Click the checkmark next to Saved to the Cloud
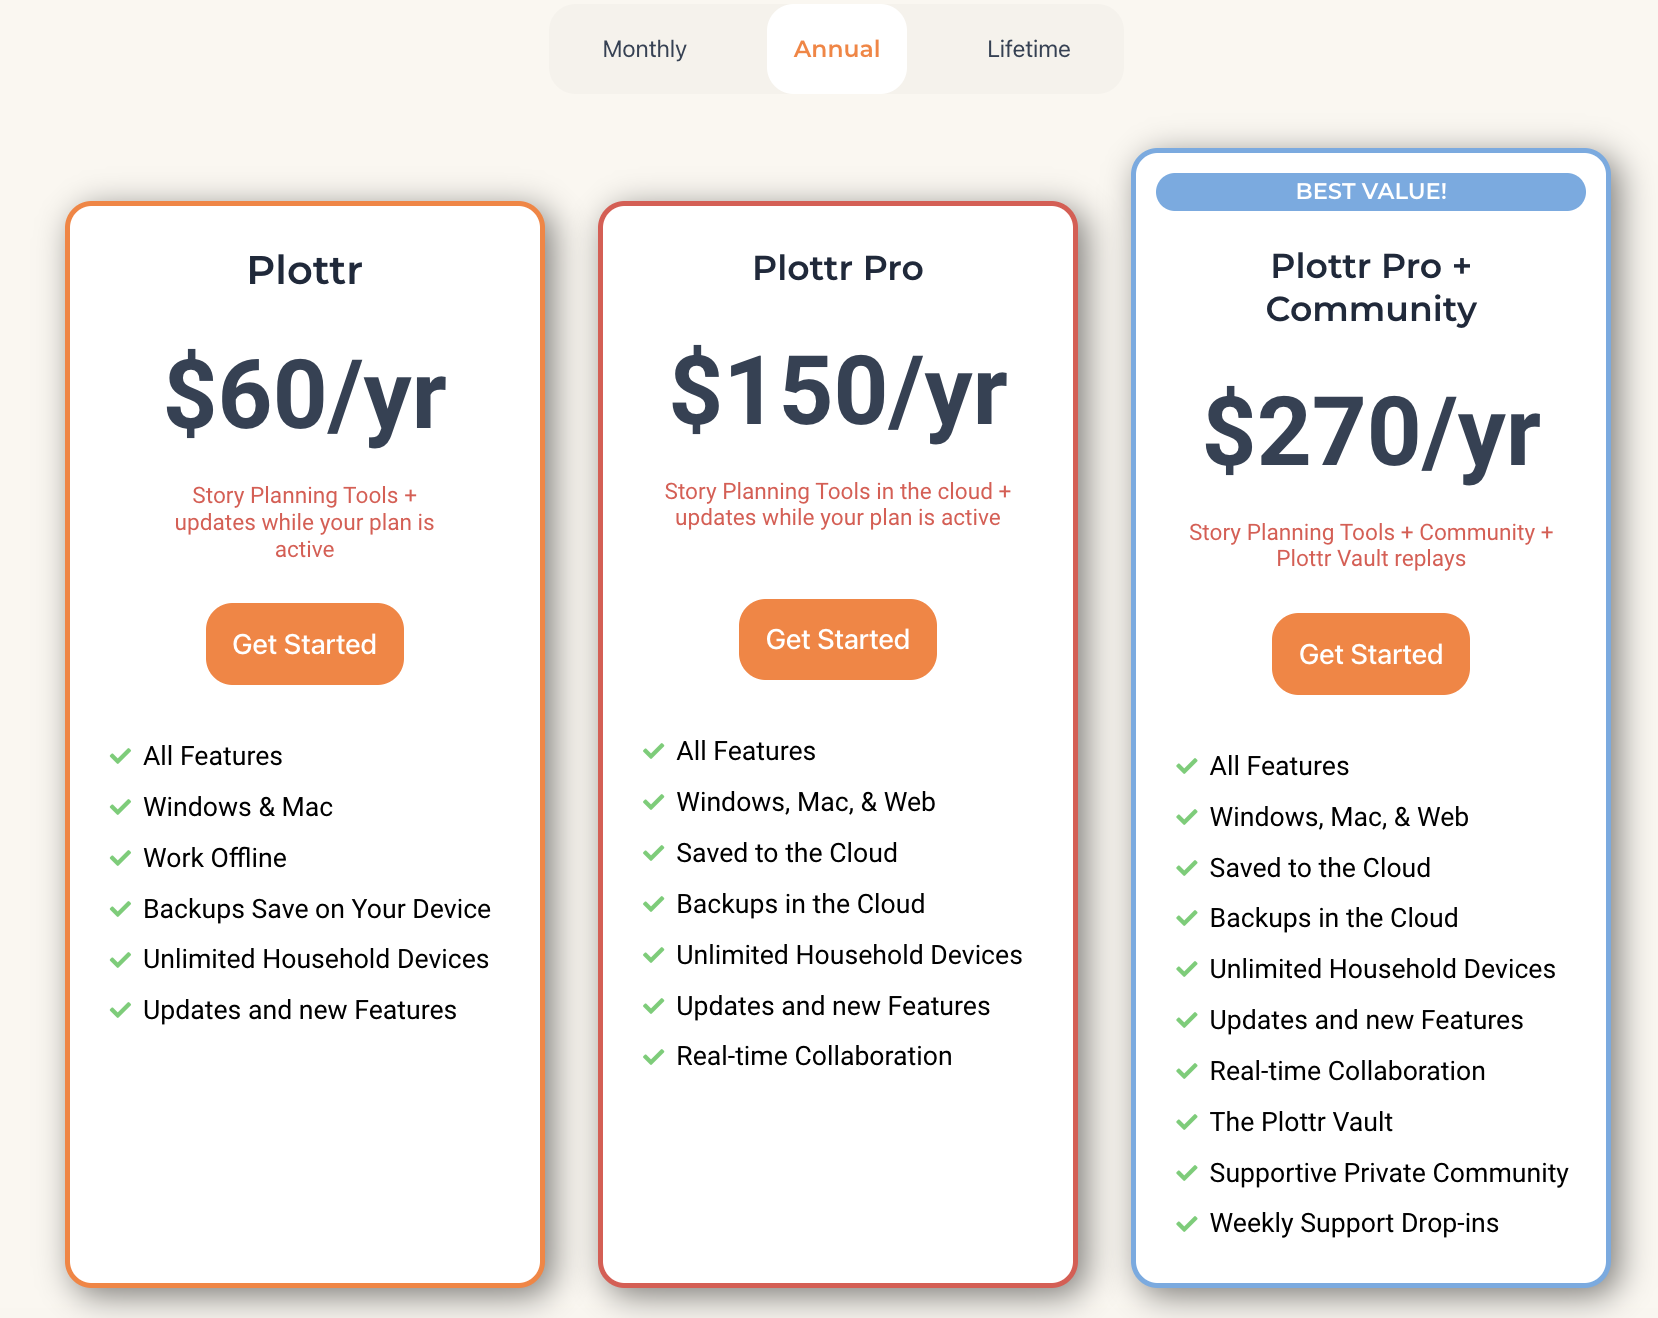Image resolution: width=1658 pixels, height=1318 pixels. 654,852
